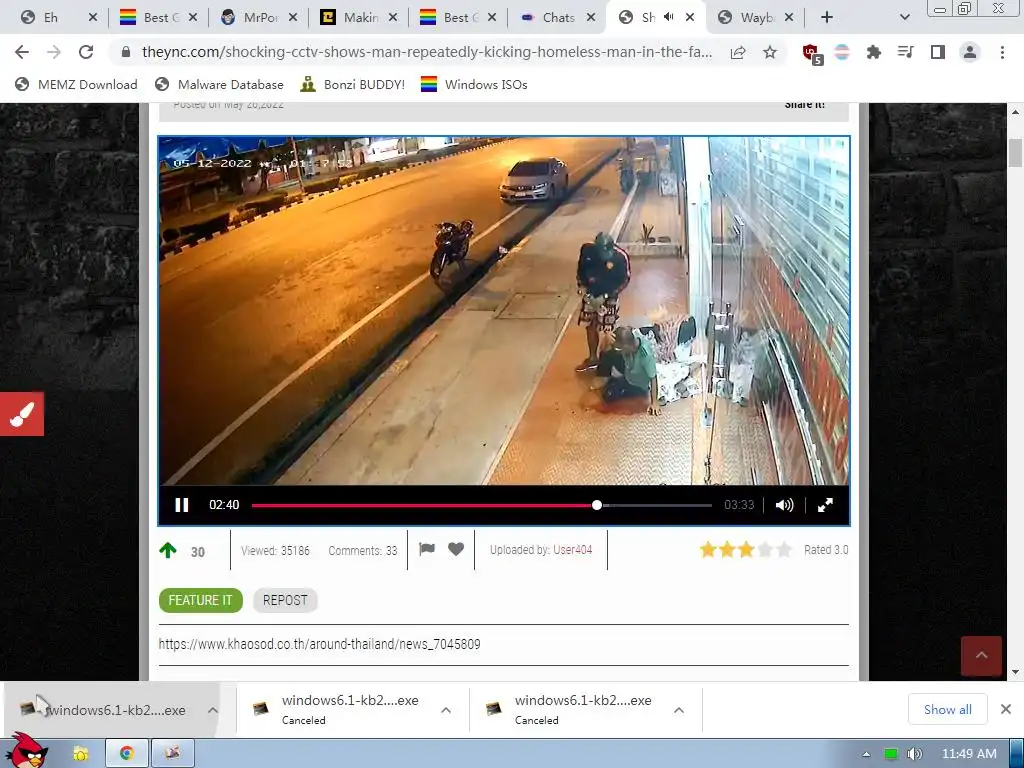Go forward in browser history
This screenshot has height=768, width=1024.
tap(54, 52)
